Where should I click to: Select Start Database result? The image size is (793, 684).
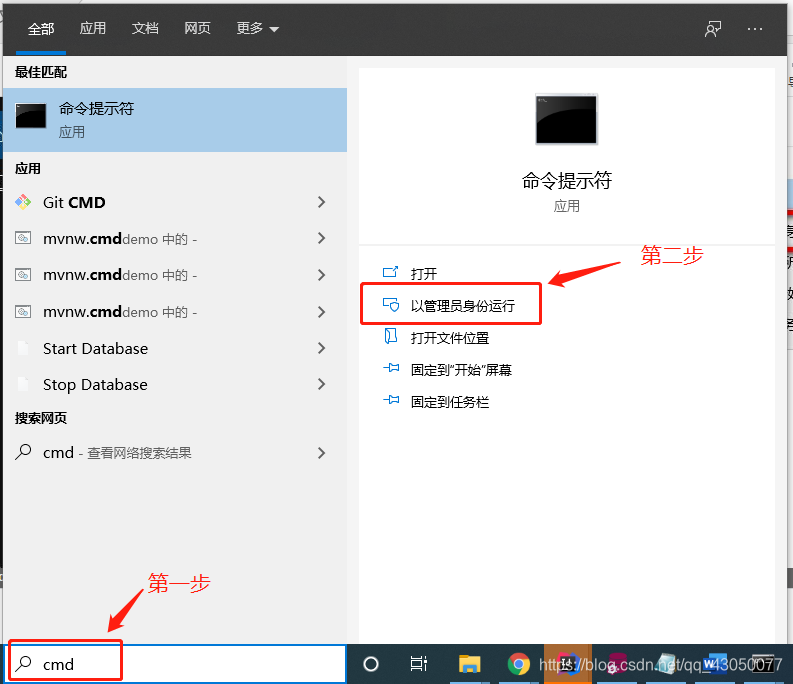175,348
